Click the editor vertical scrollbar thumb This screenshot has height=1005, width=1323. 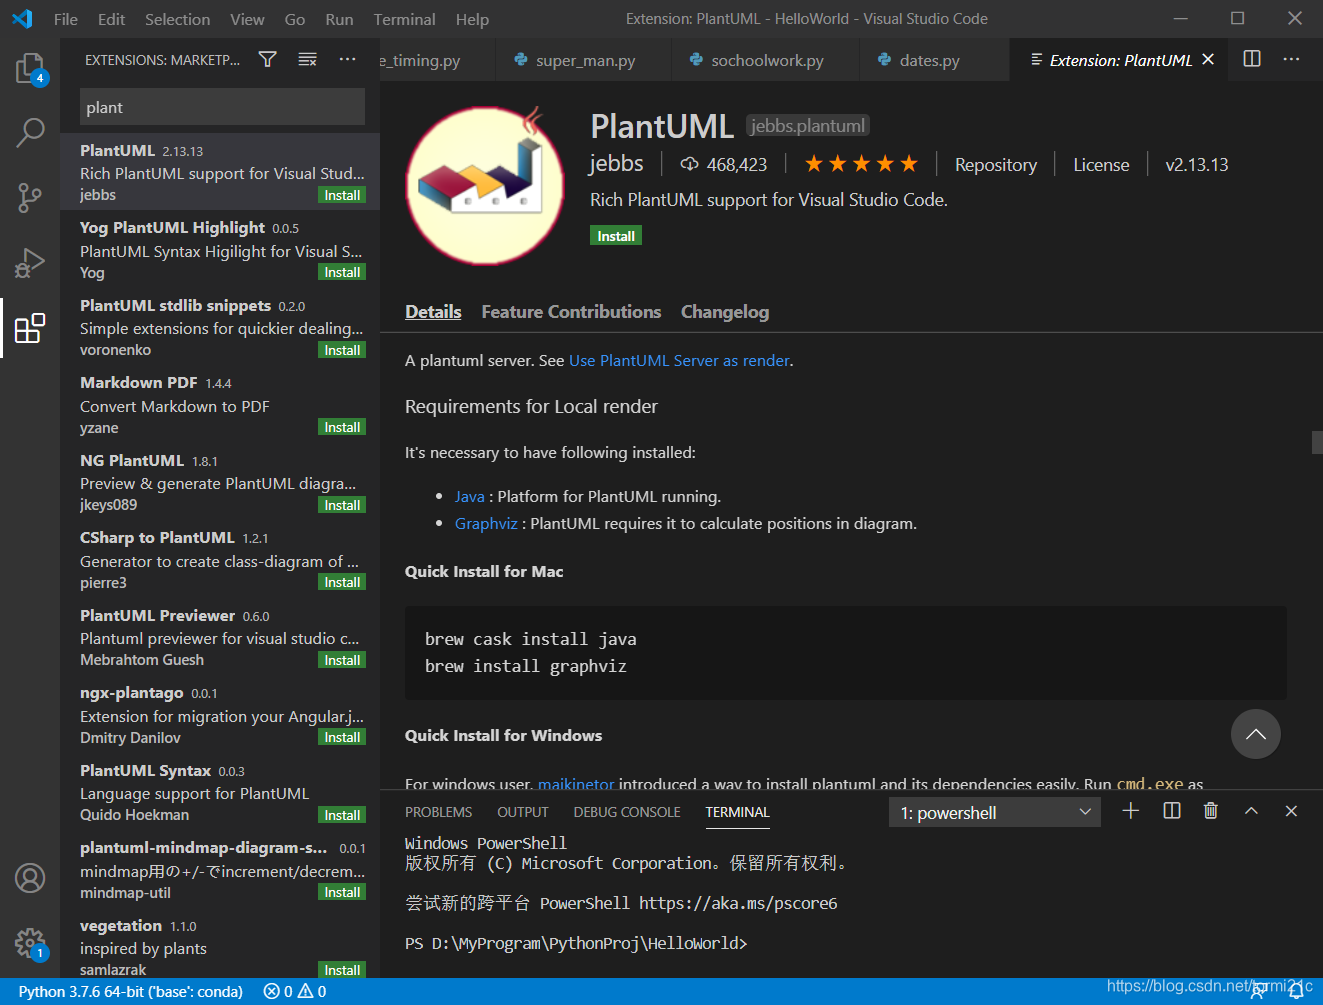click(x=1317, y=442)
